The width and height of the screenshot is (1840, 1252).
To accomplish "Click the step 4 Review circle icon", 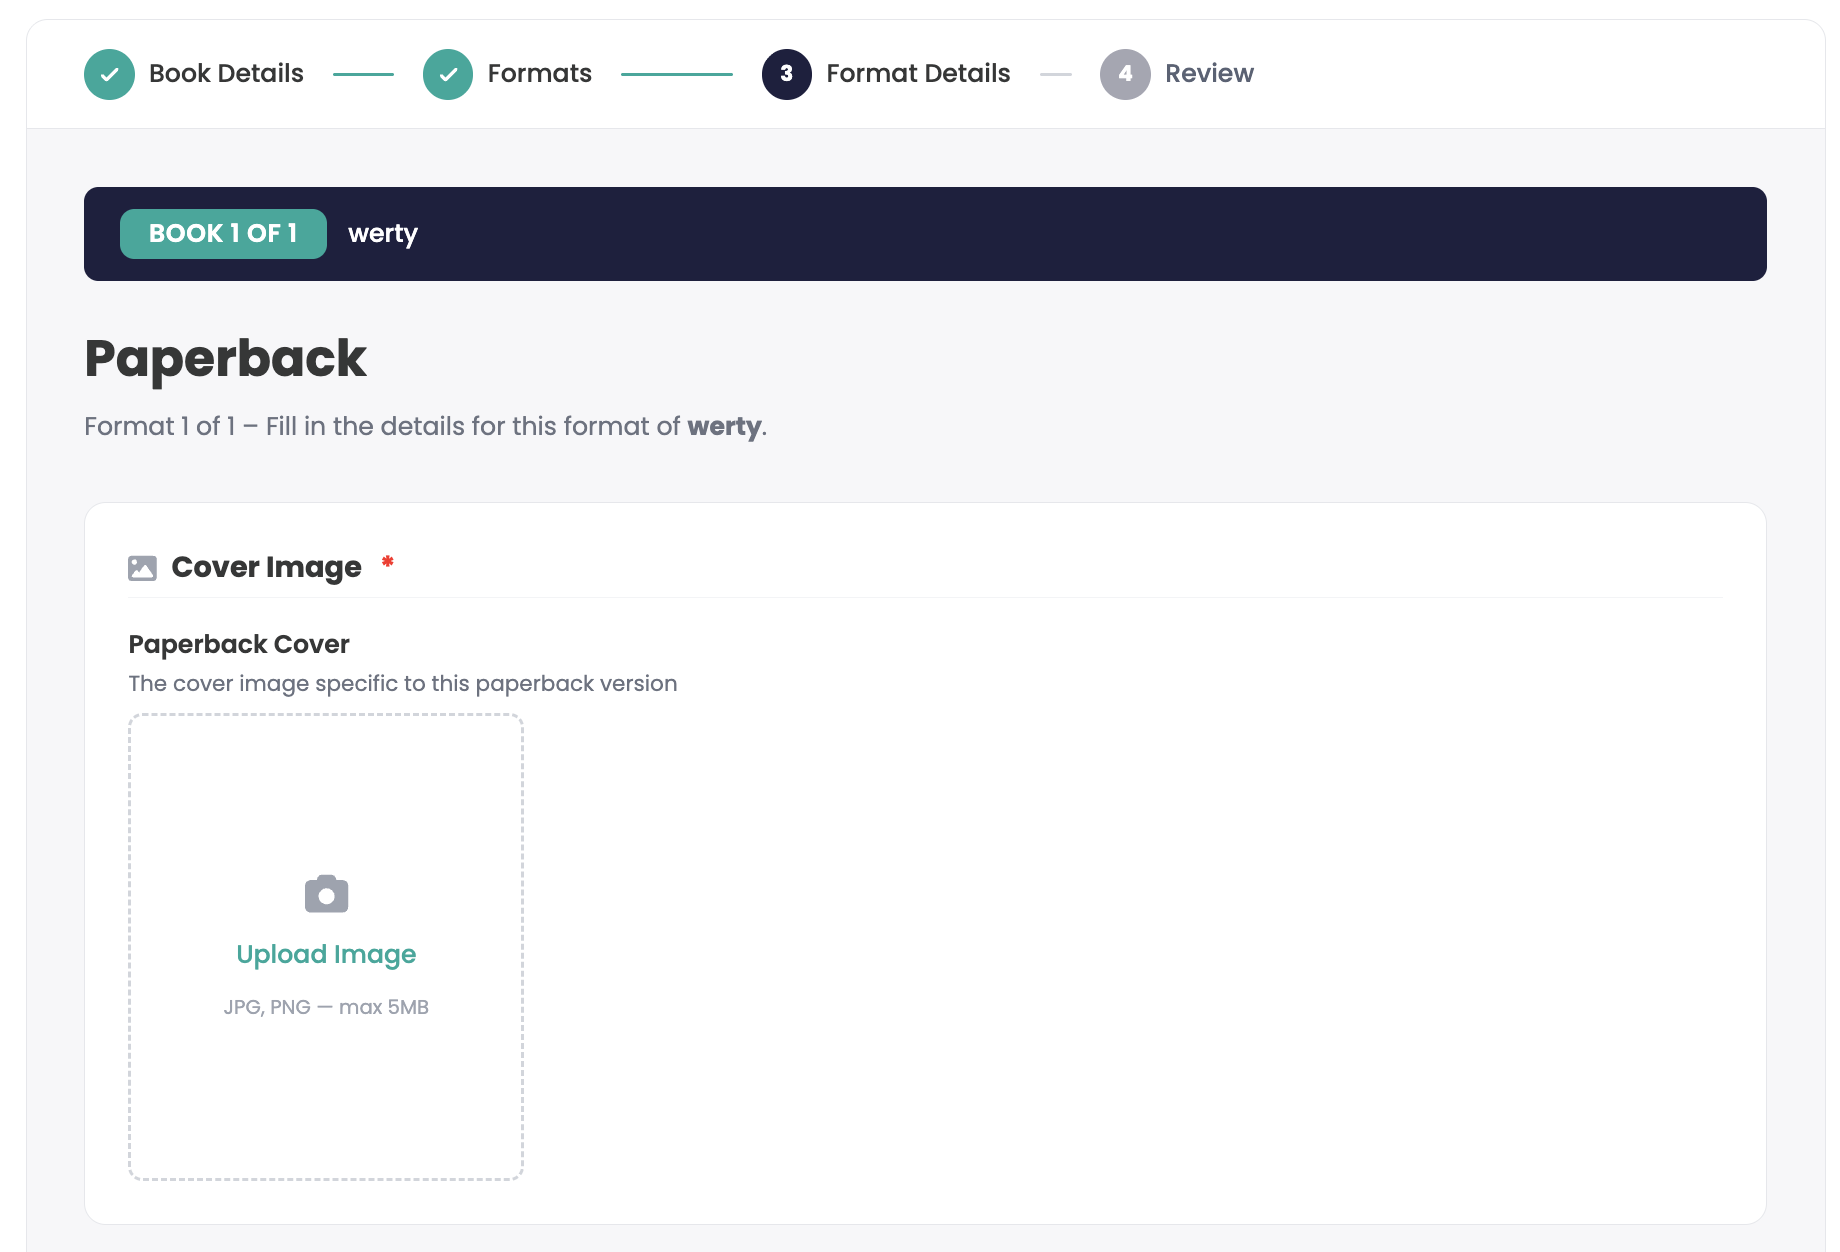I will point(1125,74).
